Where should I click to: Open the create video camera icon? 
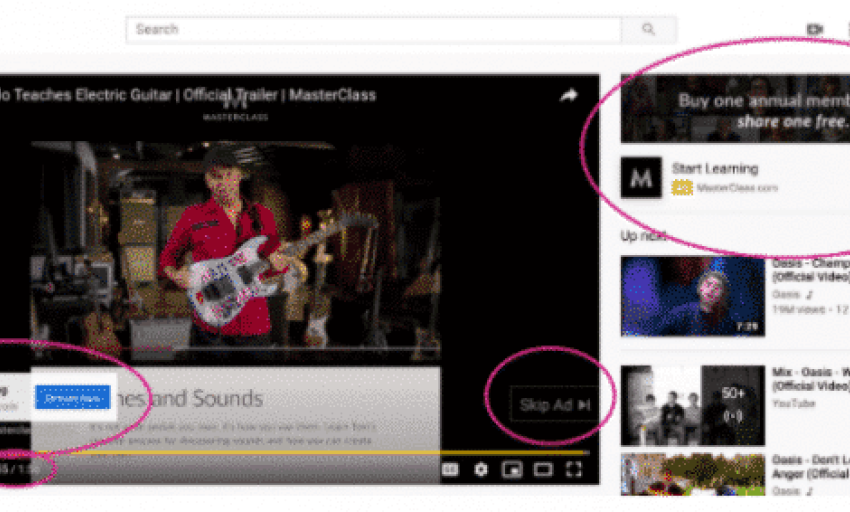[815, 29]
